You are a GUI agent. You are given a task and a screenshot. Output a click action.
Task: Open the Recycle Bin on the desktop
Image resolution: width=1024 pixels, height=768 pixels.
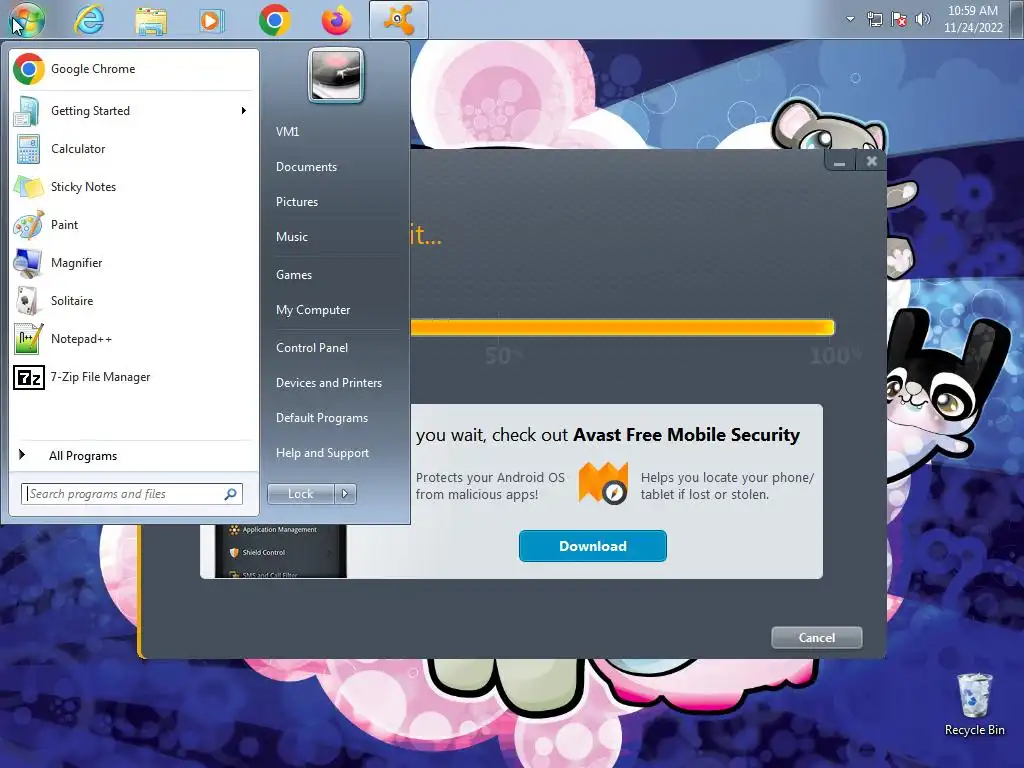coord(974,705)
